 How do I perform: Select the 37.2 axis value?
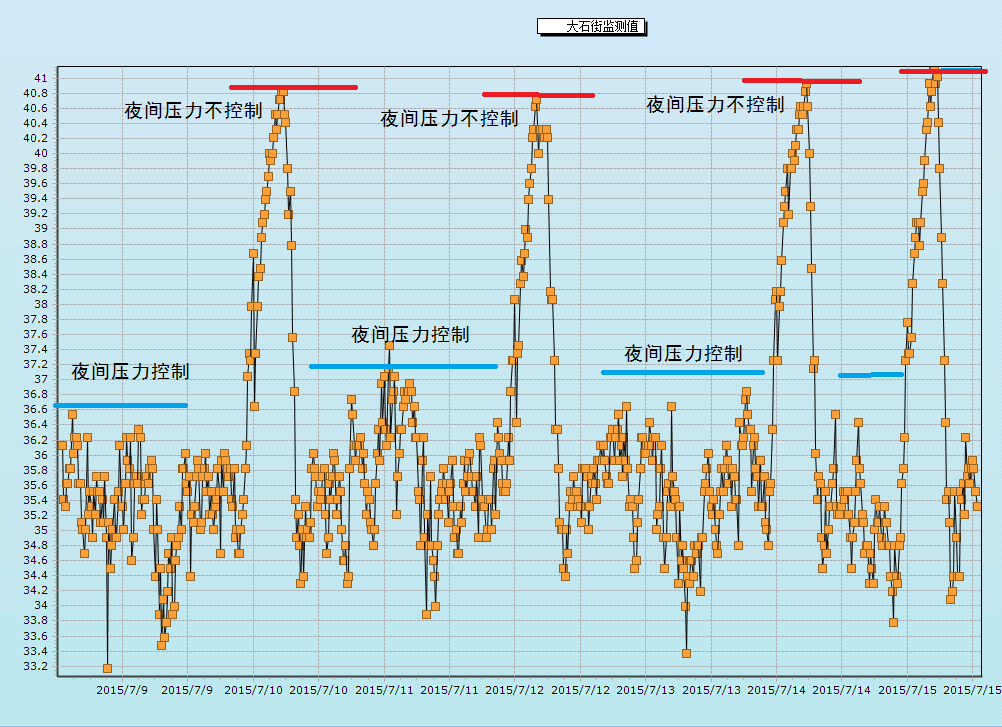pos(36,364)
